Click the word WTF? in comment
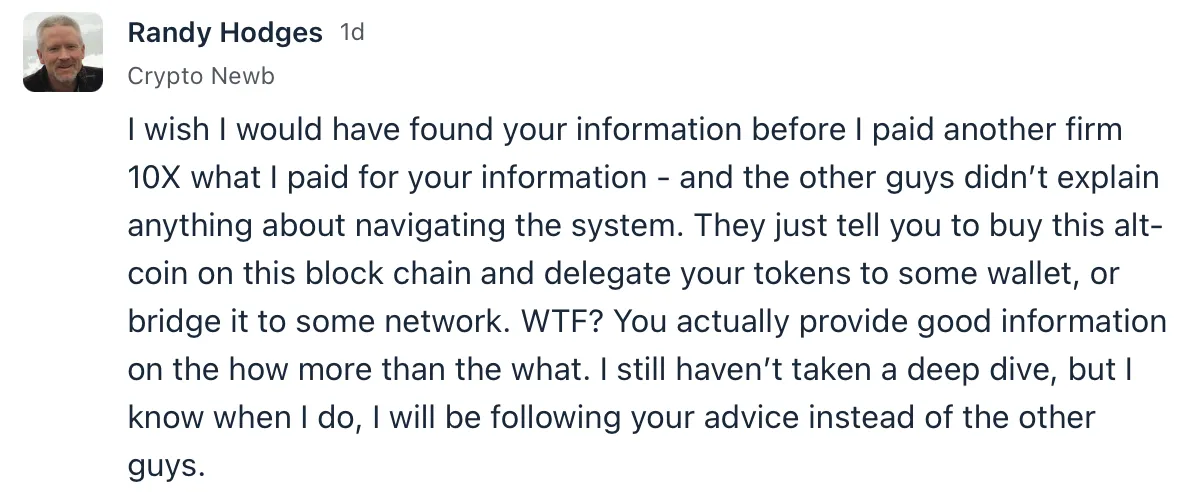The width and height of the screenshot is (1182, 492). [x=562, y=322]
